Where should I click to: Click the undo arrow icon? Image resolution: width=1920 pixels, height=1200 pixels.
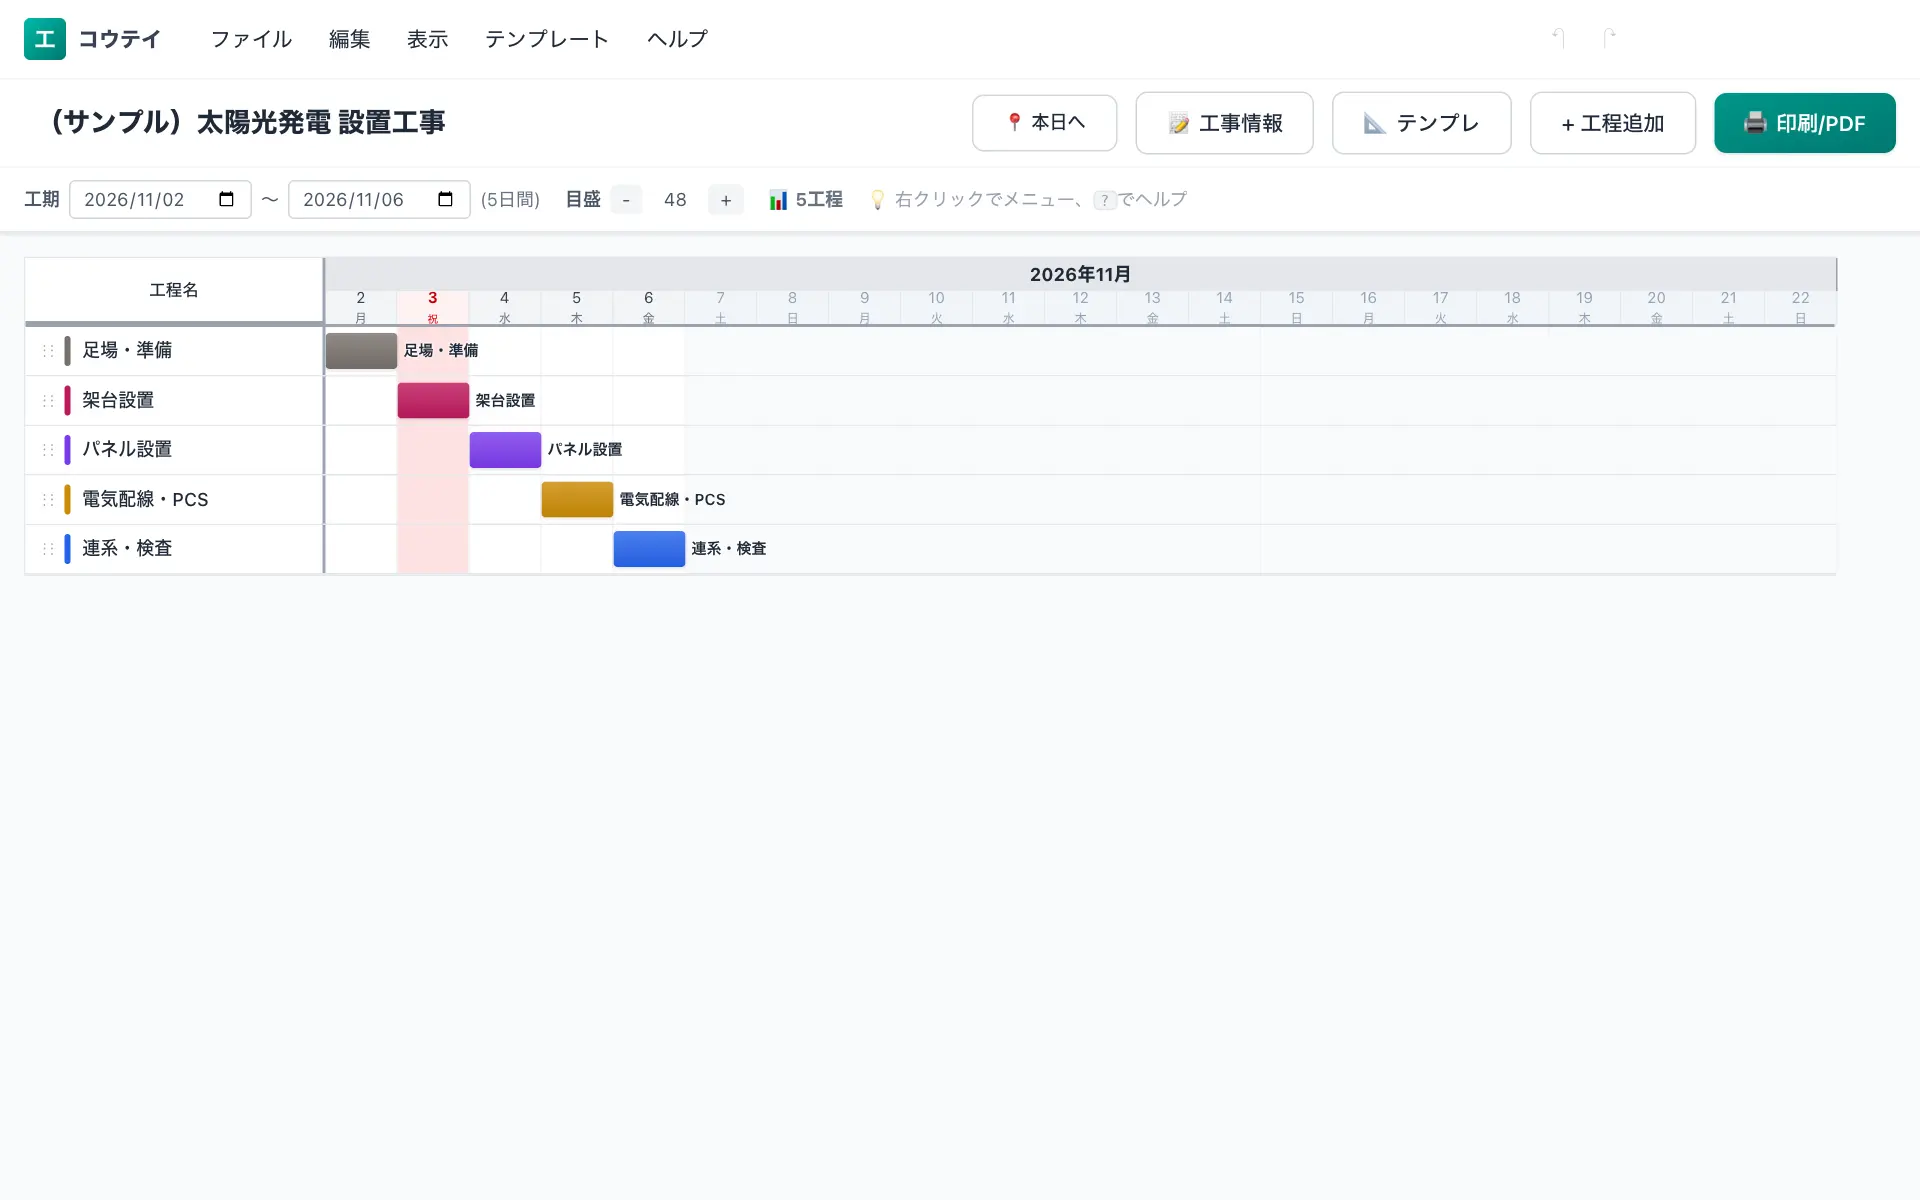click(1558, 38)
